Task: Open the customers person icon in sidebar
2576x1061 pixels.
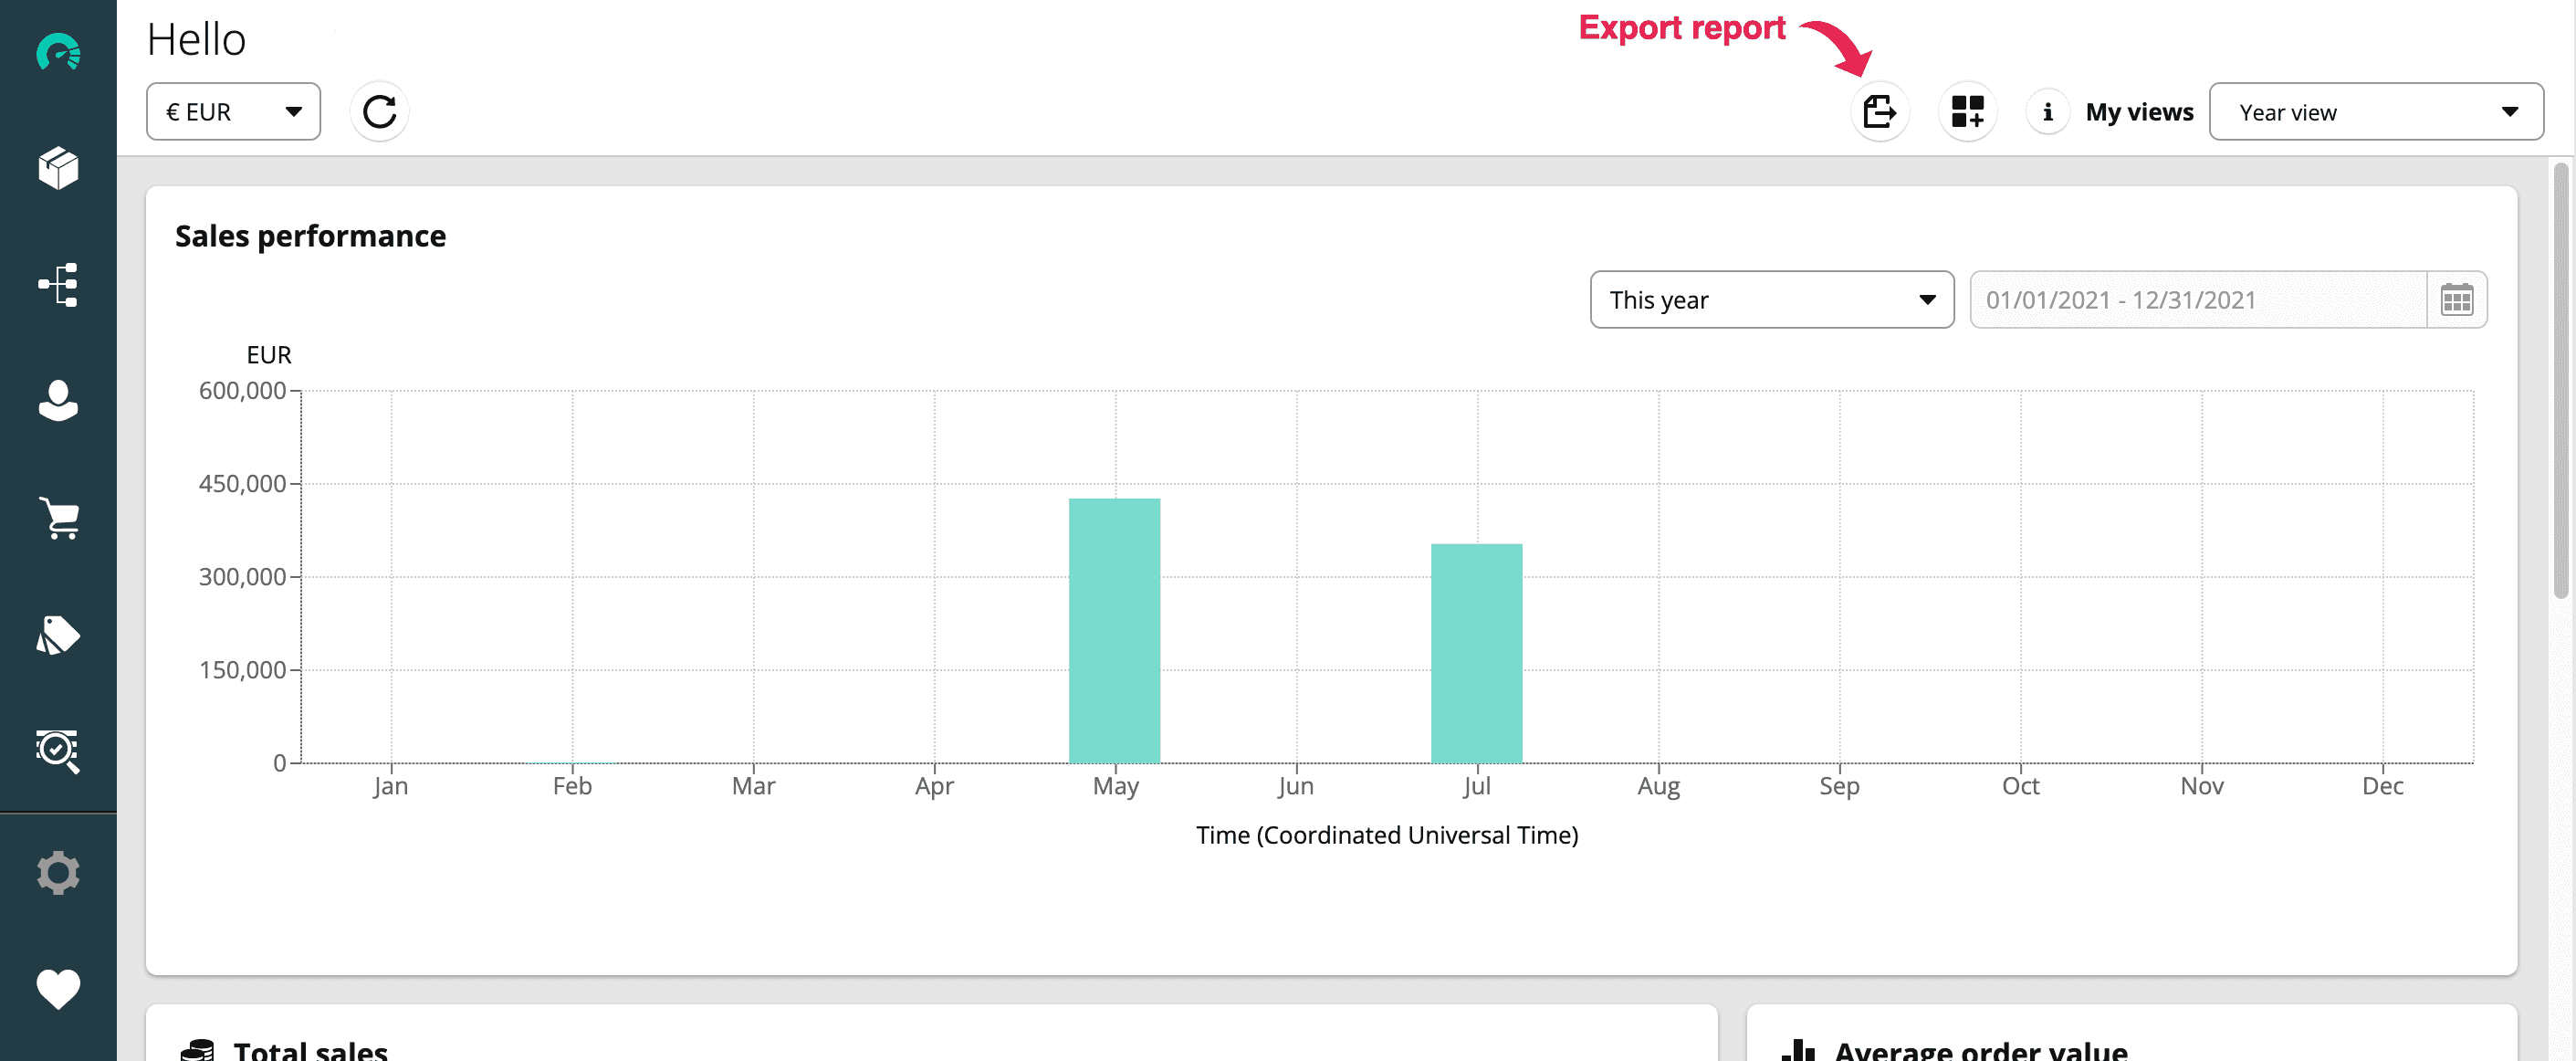Action: tap(58, 401)
